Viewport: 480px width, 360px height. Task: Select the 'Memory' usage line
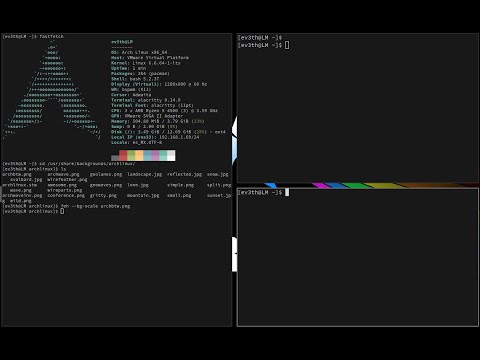[158, 121]
